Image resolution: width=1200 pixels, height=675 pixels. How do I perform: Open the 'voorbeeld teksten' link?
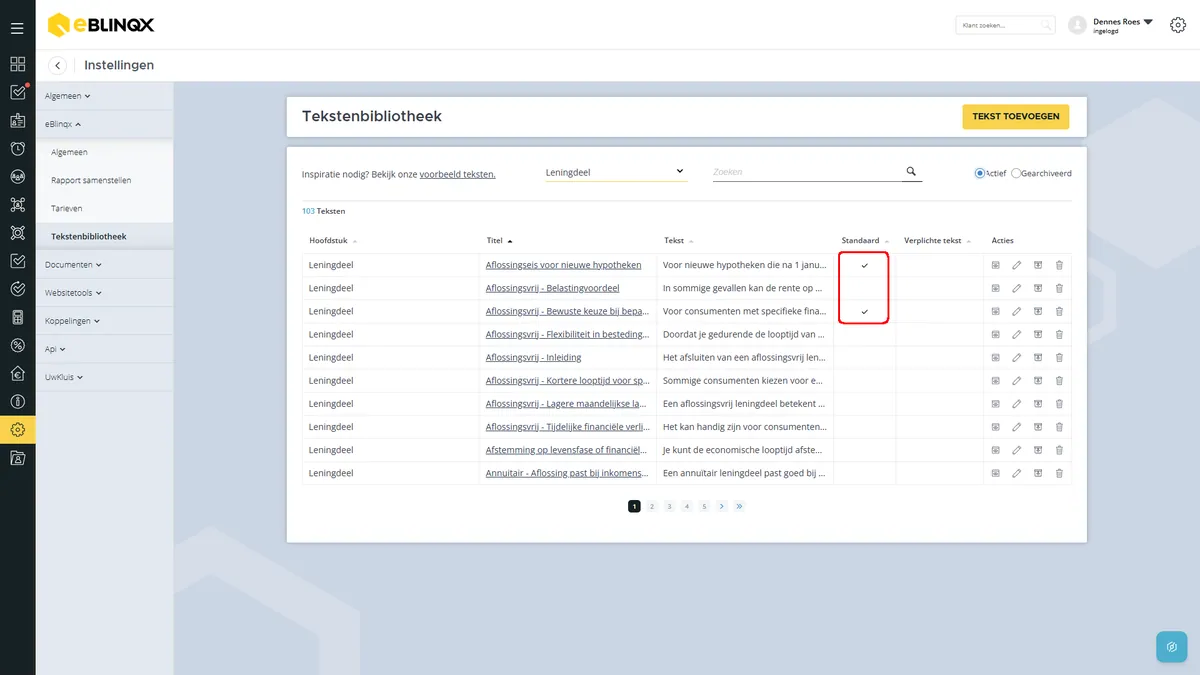point(457,174)
